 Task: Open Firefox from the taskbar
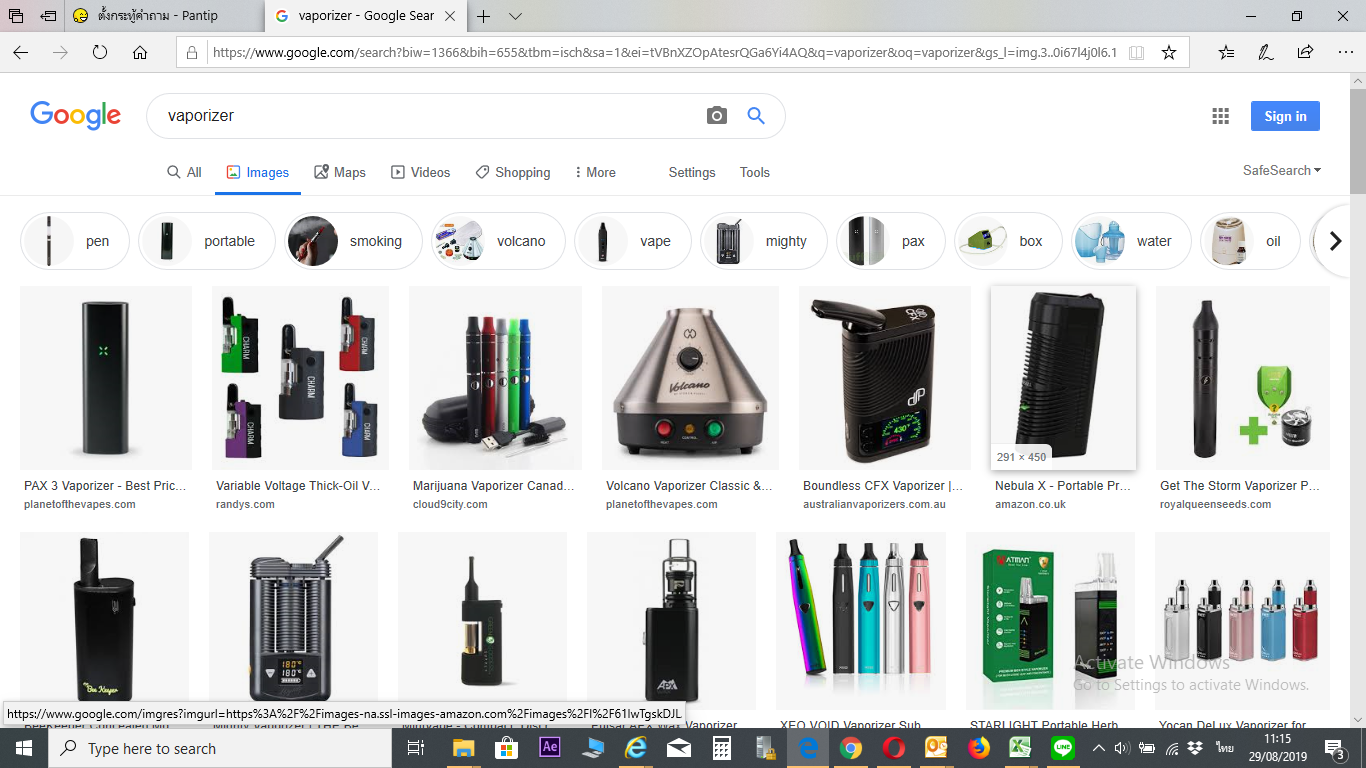[978, 748]
